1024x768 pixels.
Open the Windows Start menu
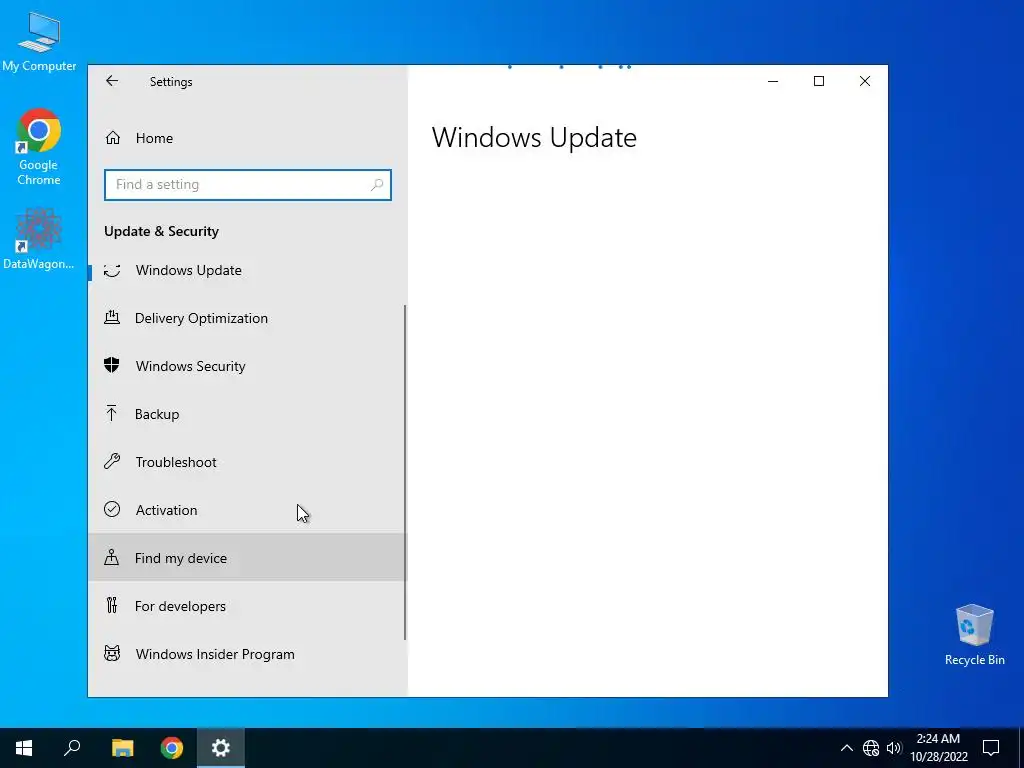click(x=24, y=748)
